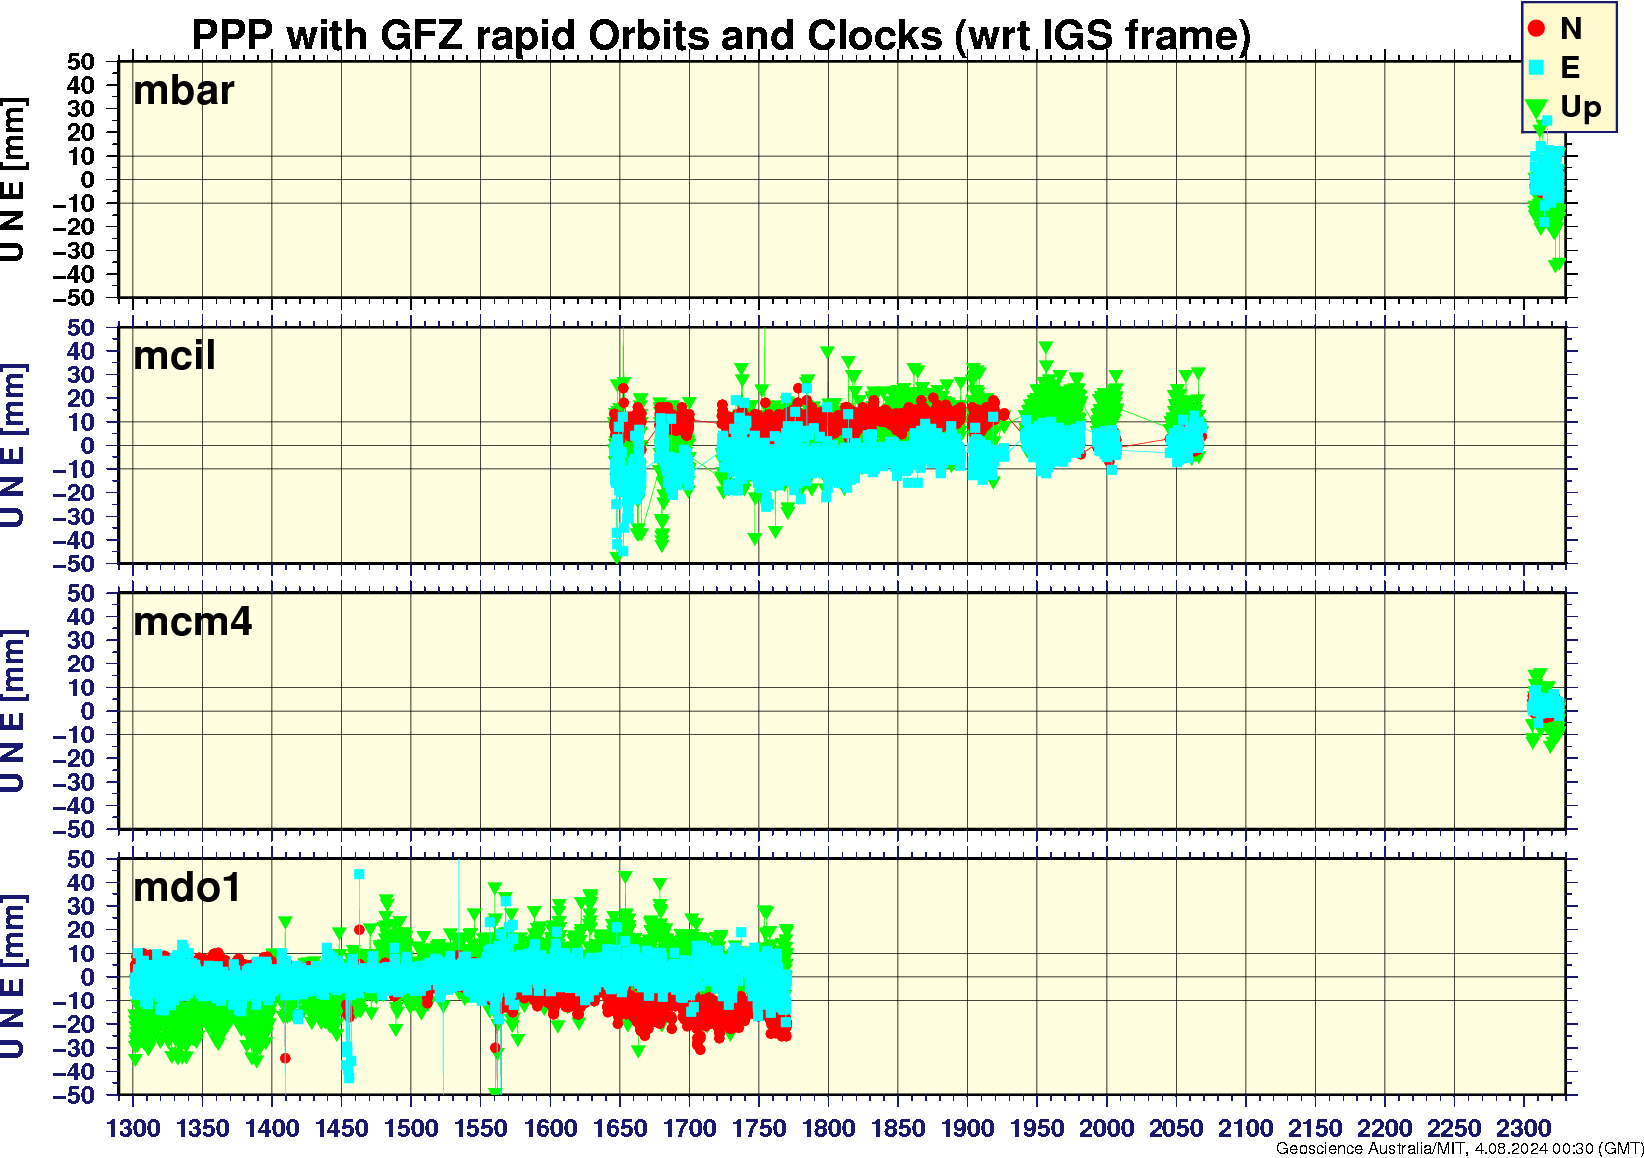Click the x-axis tick label 2100

coord(1245,1128)
